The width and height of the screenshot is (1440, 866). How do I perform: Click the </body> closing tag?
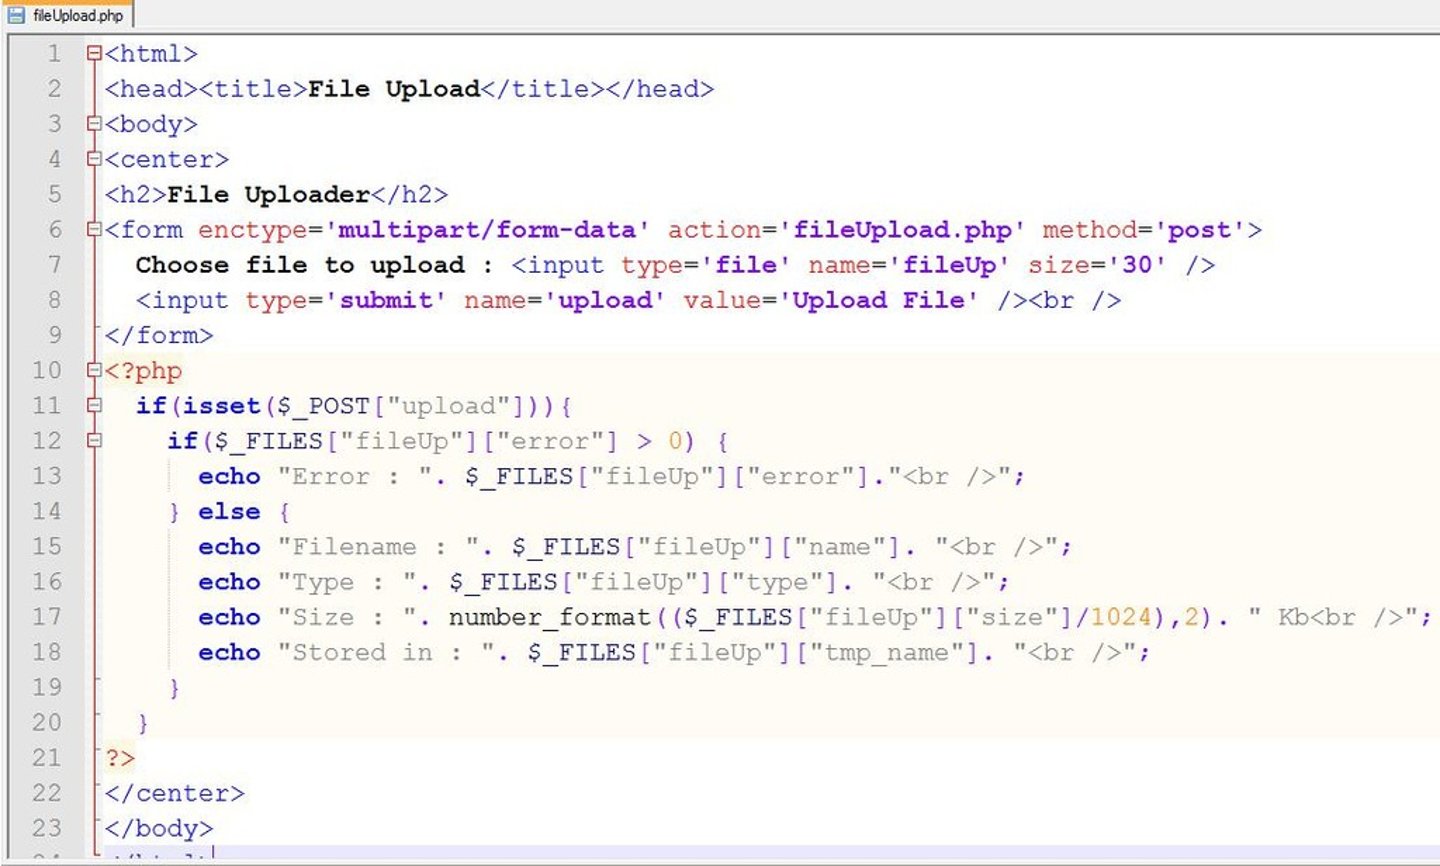coord(159,828)
